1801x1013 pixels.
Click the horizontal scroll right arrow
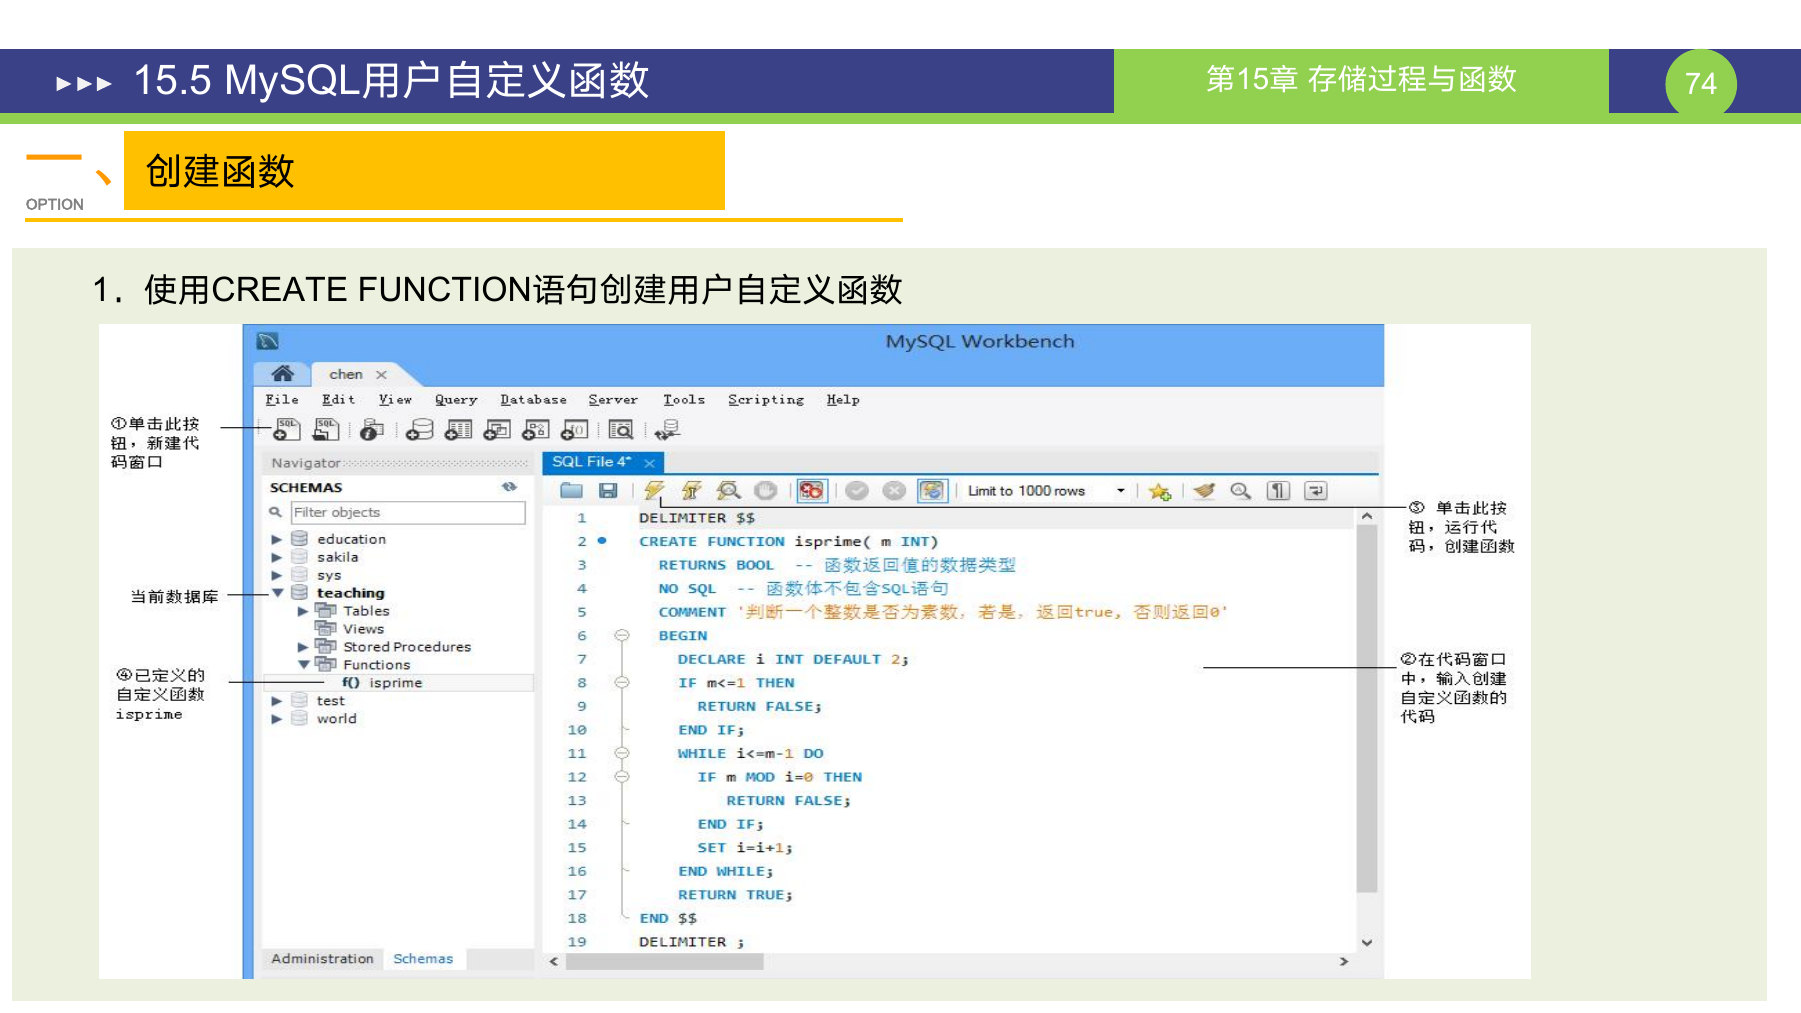(1344, 961)
